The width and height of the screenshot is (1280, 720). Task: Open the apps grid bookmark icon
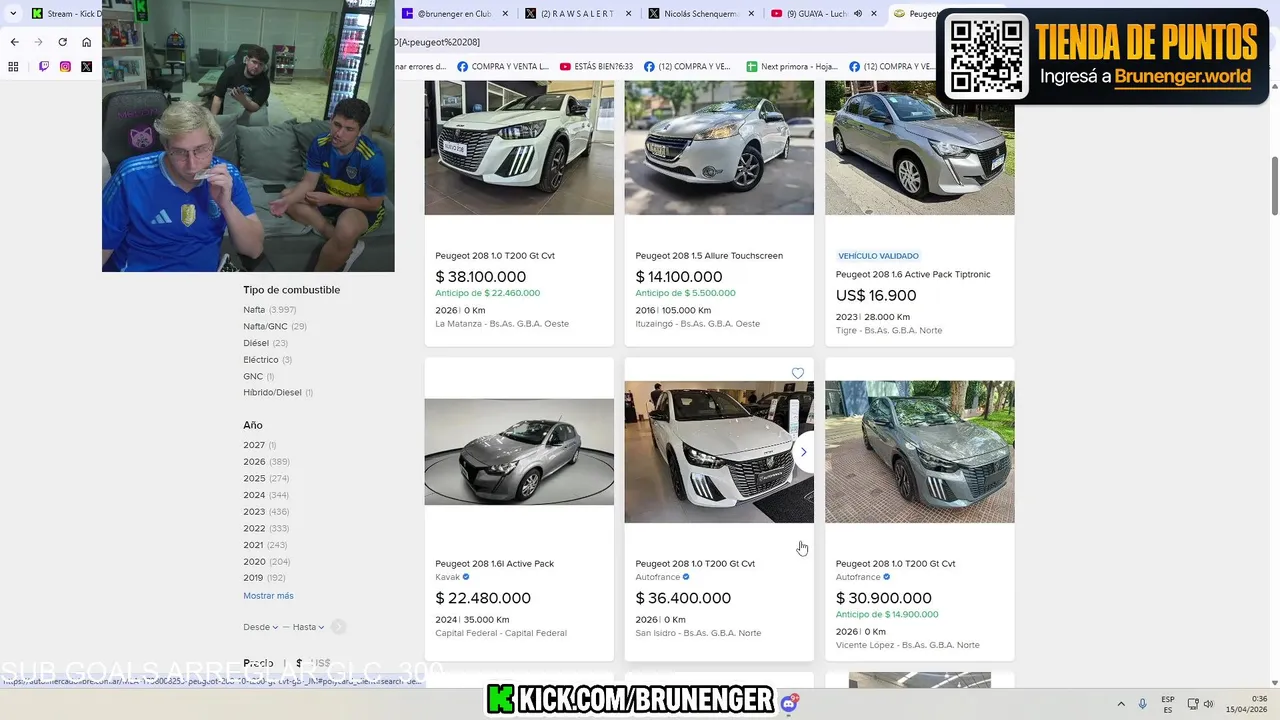(13, 67)
